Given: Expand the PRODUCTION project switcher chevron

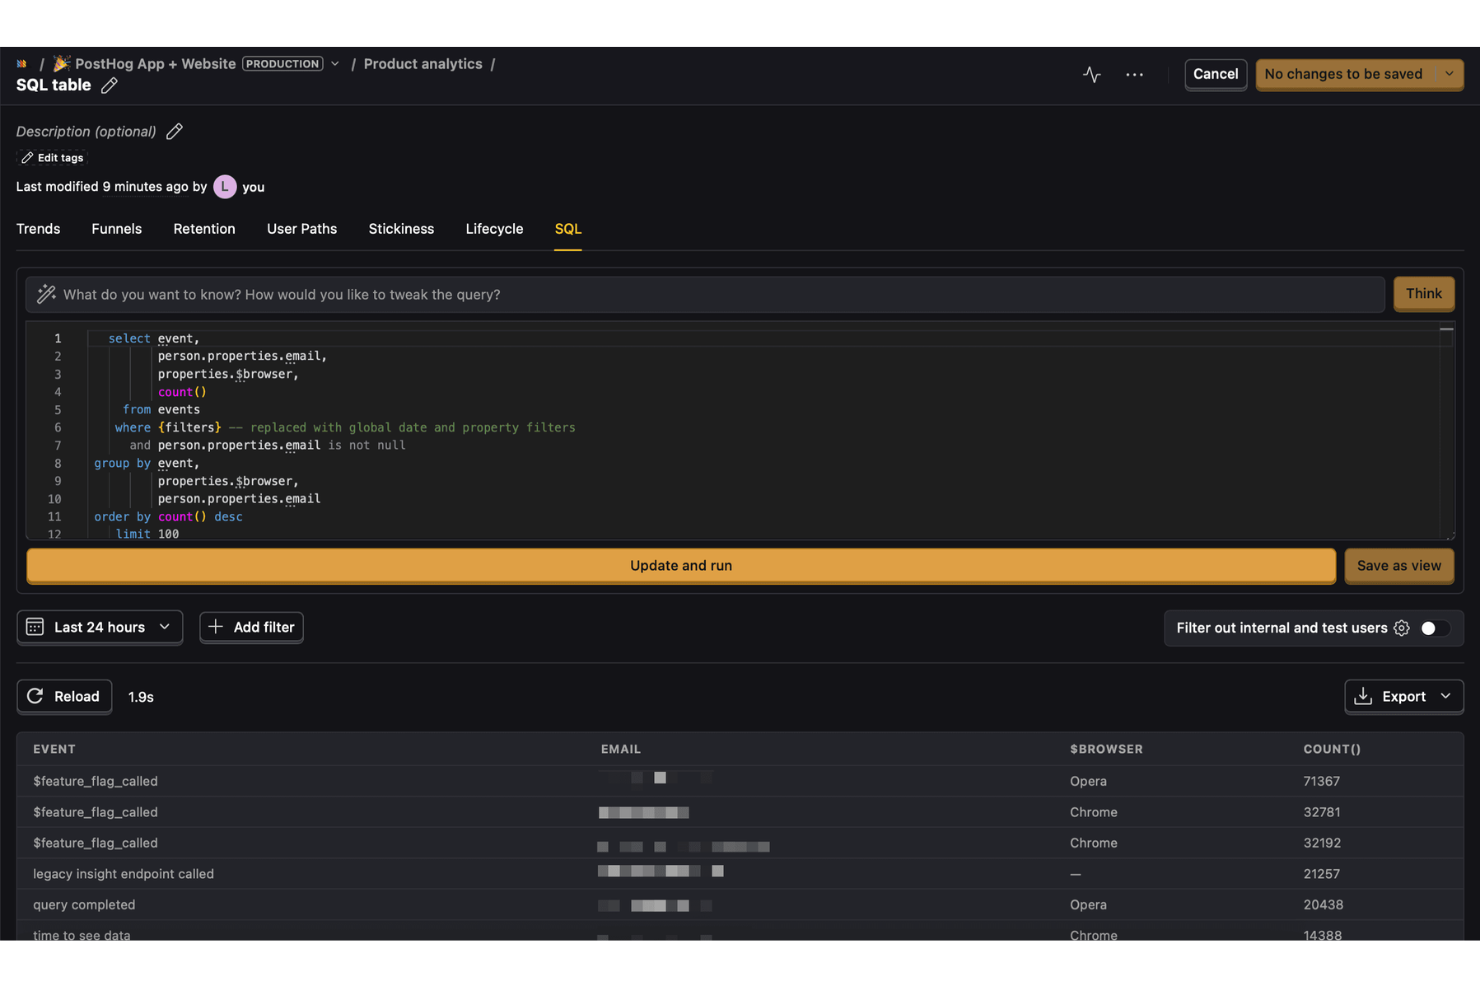Looking at the screenshot, I should pos(335,63).
